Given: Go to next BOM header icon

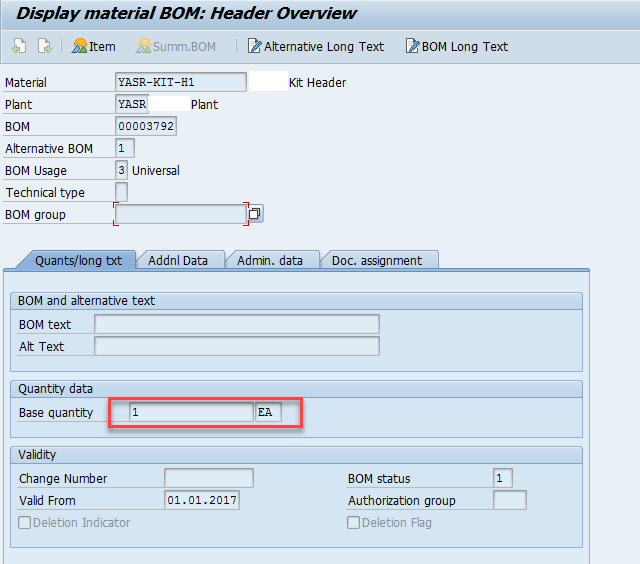Looking at the screenshot, I should click(x=44, y=46).
